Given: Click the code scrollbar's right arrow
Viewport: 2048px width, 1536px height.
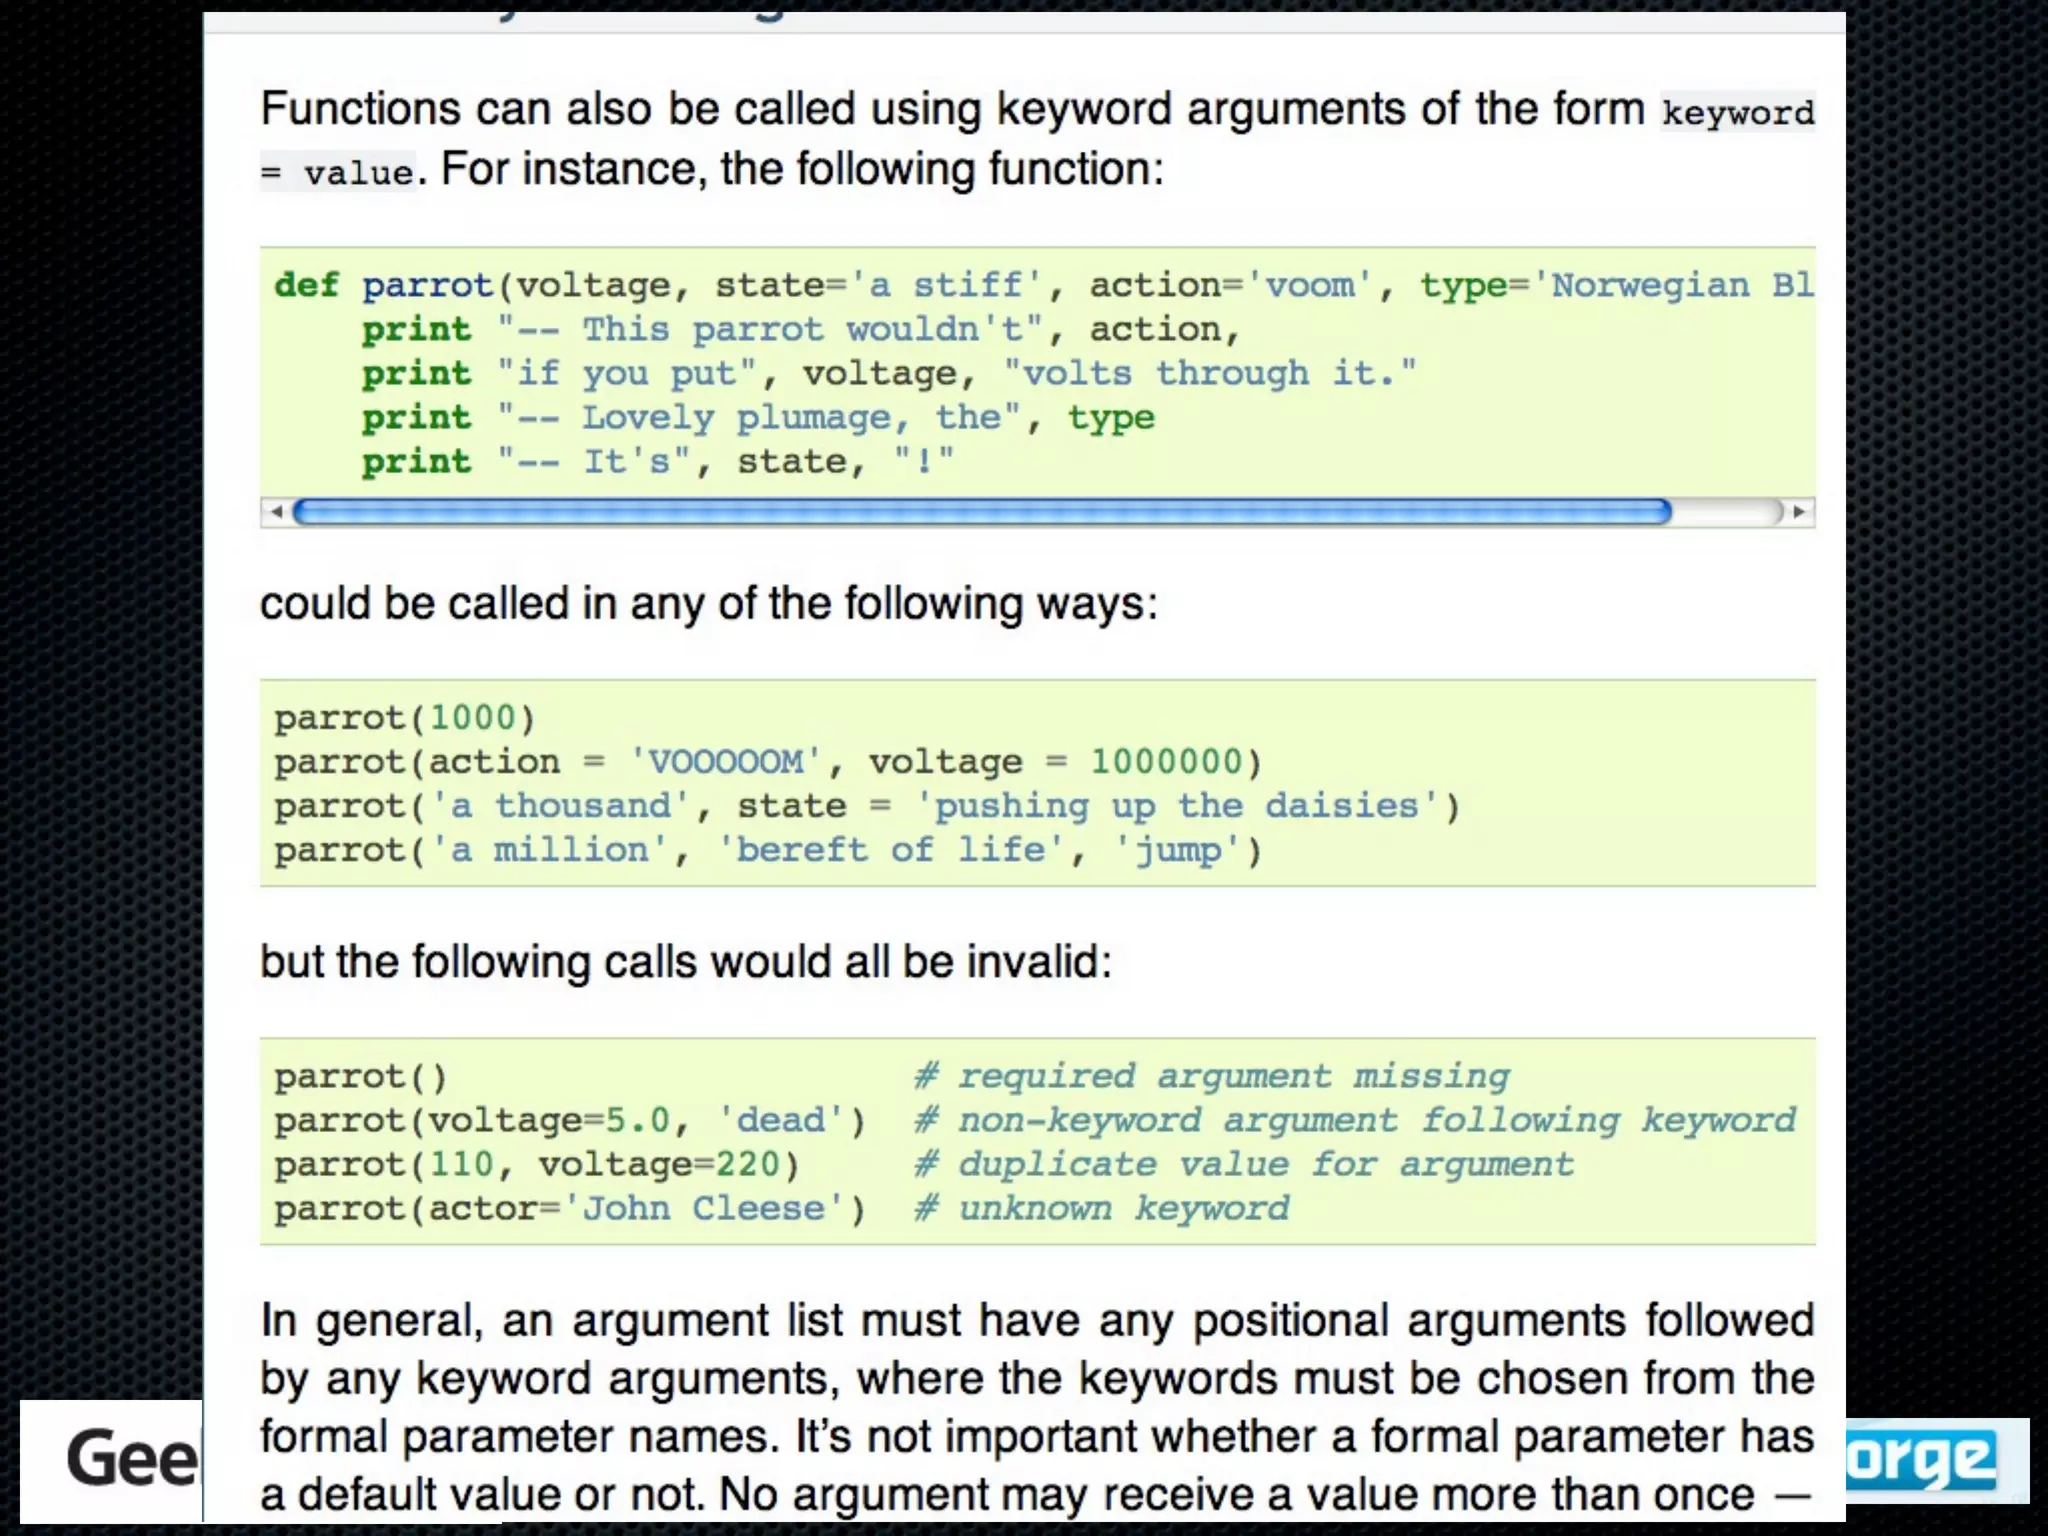Looking at the screenshot, I should [1799, 512].
